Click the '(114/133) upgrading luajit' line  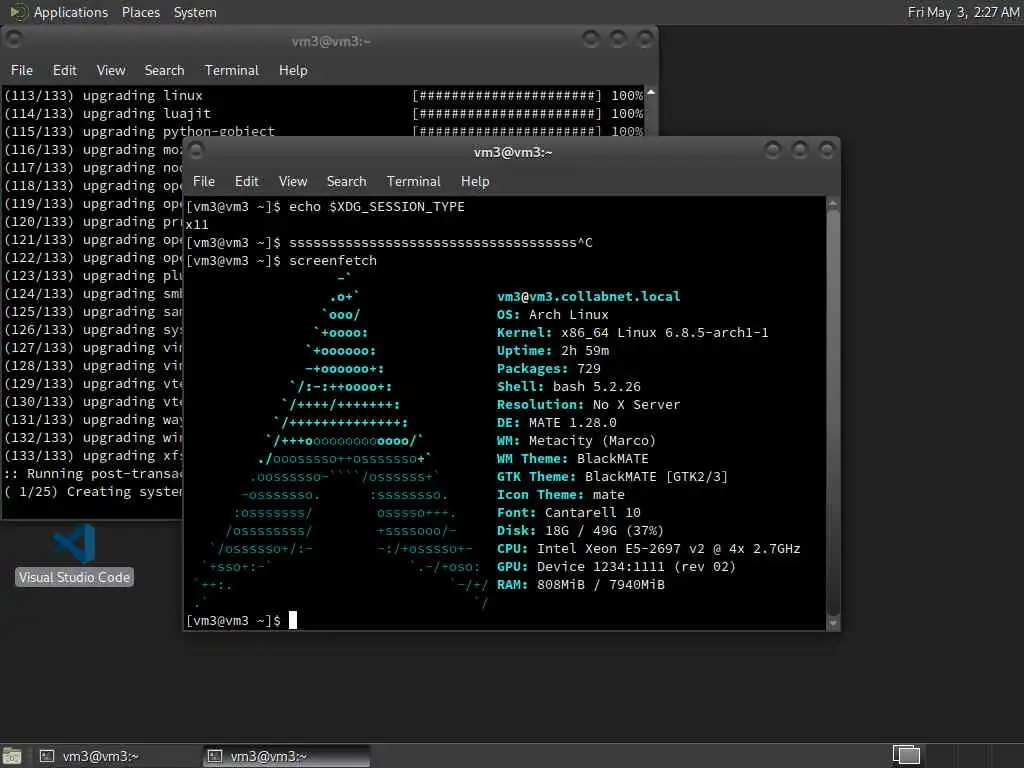coord(324,114)
